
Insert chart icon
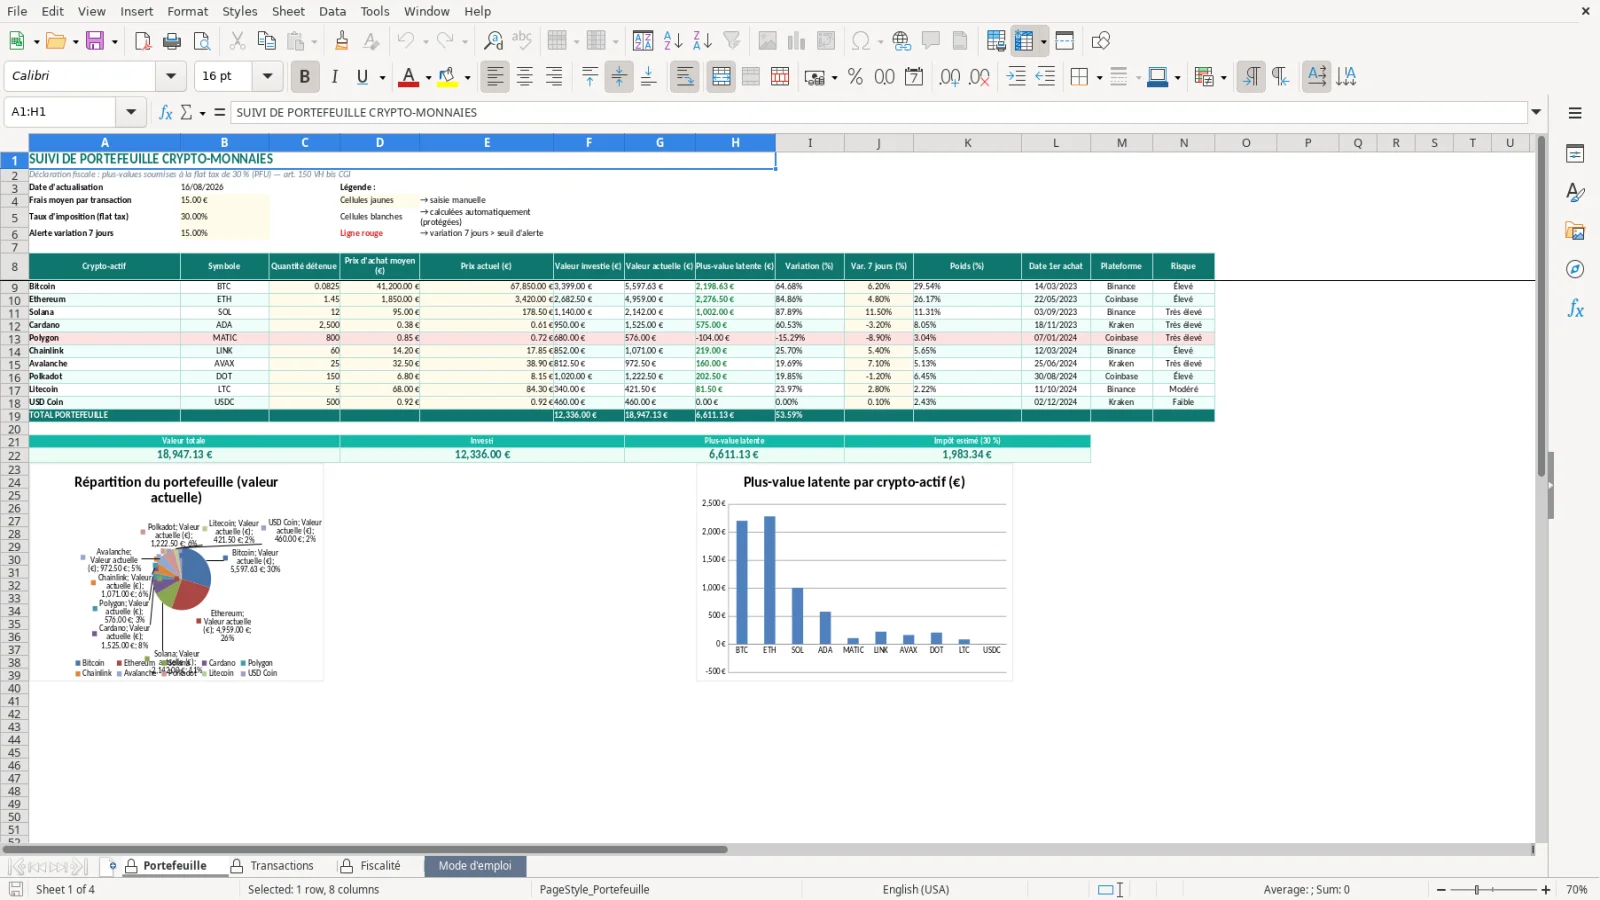[x=796, y=41]
